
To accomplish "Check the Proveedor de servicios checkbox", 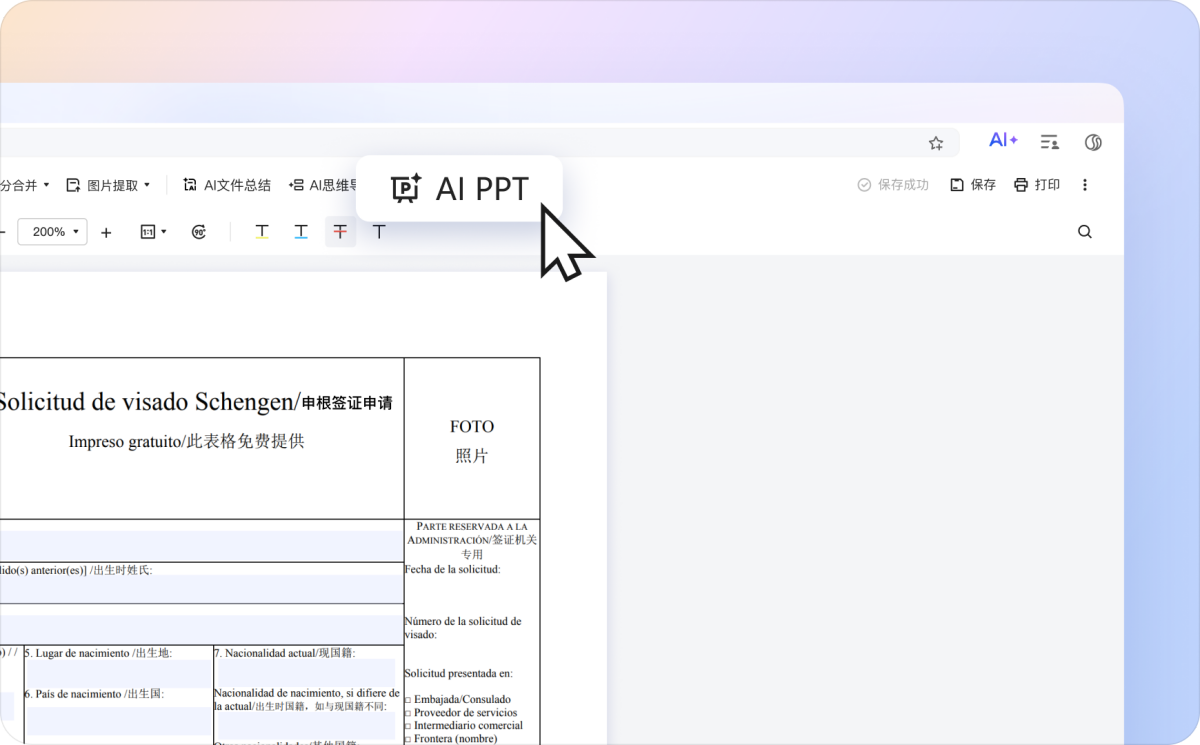I will [408, 712].
